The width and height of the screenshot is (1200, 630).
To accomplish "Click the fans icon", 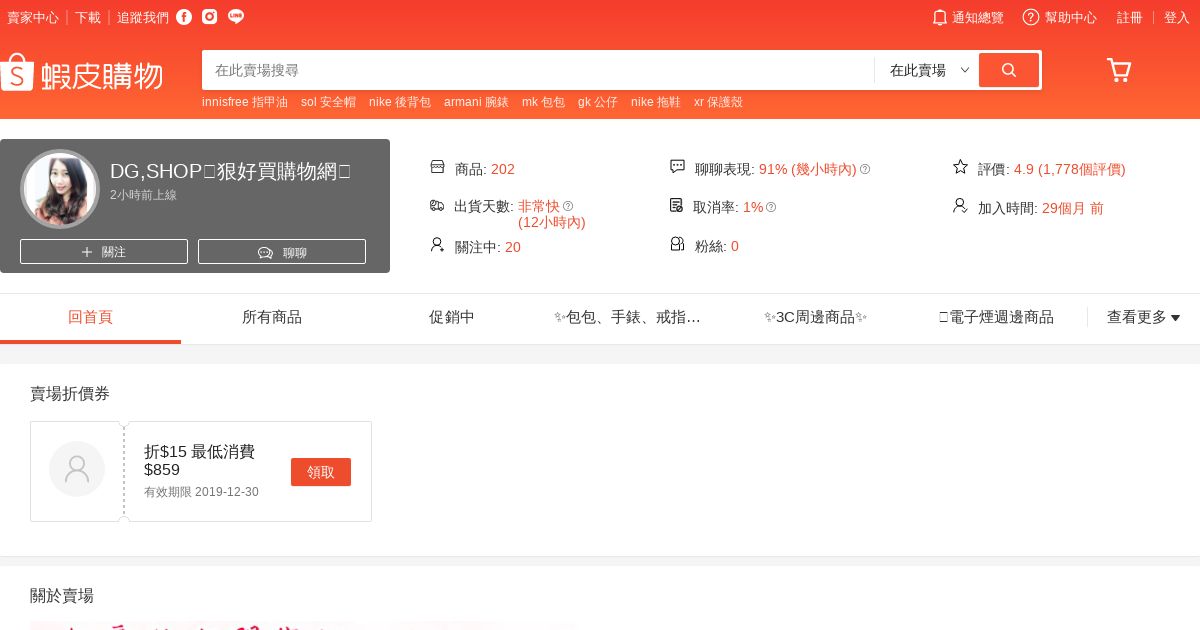I will [677, 244].
